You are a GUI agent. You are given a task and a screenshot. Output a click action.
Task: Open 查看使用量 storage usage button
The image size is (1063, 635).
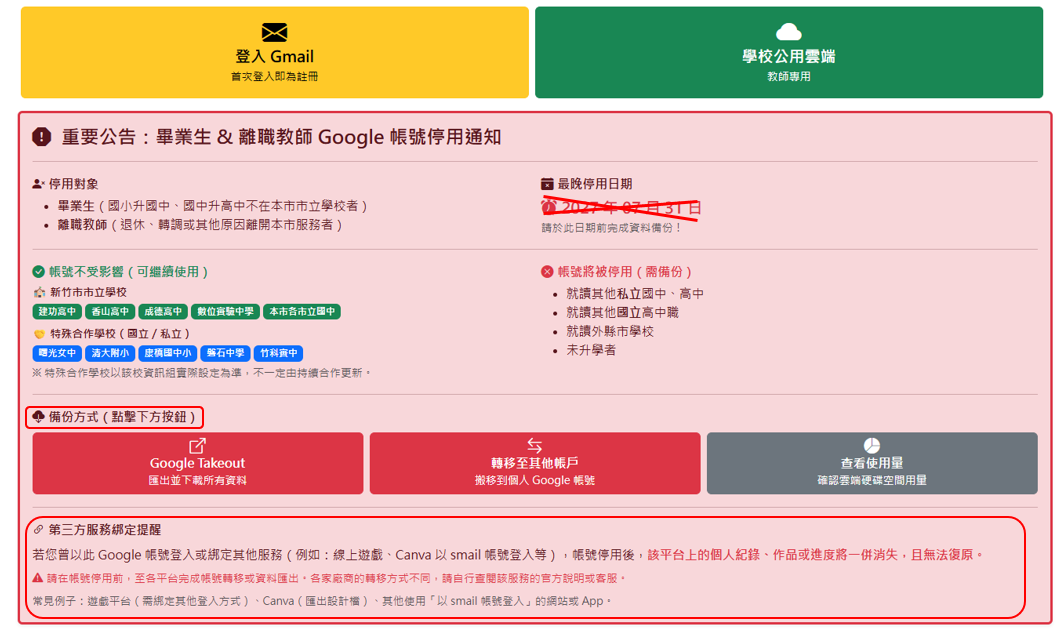coord(872,464)
